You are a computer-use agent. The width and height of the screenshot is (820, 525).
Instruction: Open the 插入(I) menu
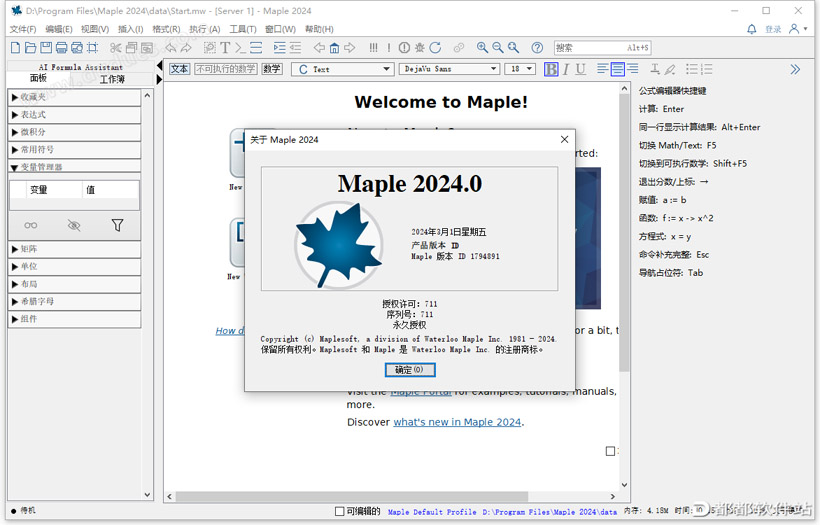pos(130,29)
